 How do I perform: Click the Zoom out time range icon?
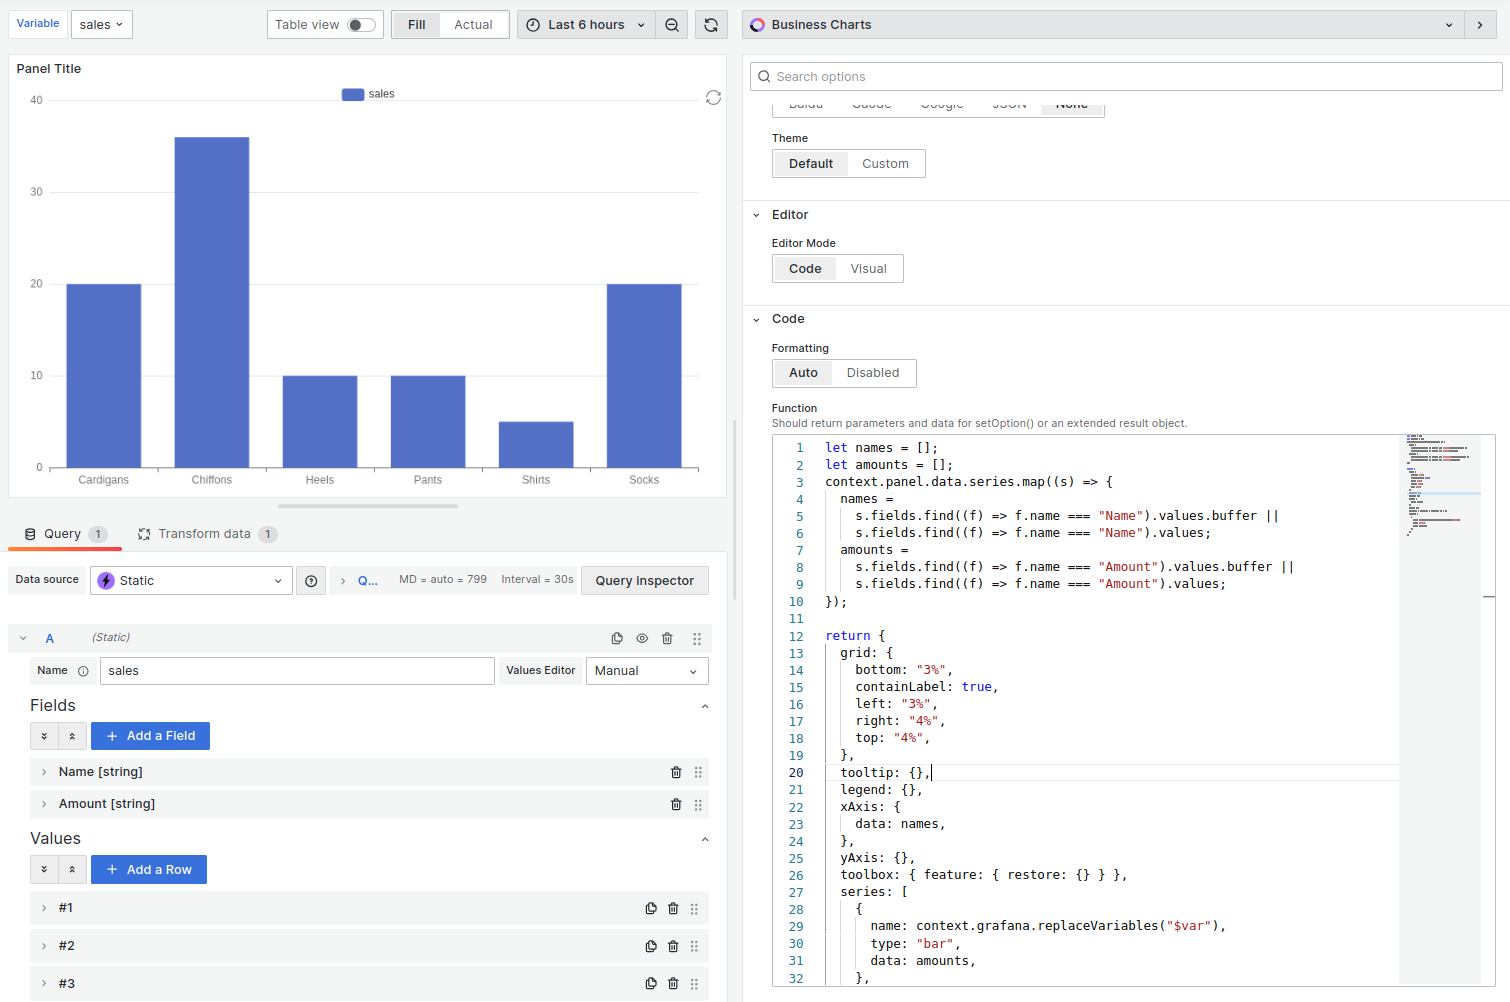[671, 24]
